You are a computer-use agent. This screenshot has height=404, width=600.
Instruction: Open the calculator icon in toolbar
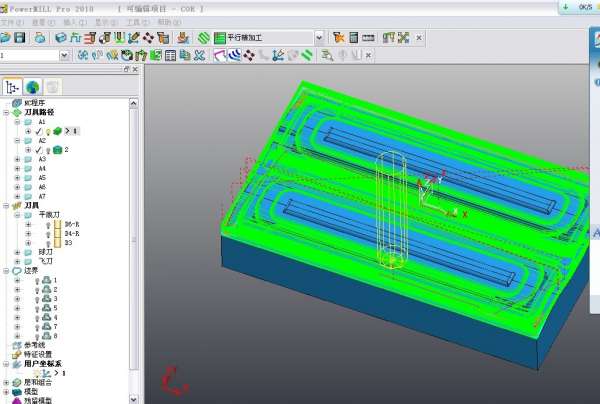click(353, 37)
